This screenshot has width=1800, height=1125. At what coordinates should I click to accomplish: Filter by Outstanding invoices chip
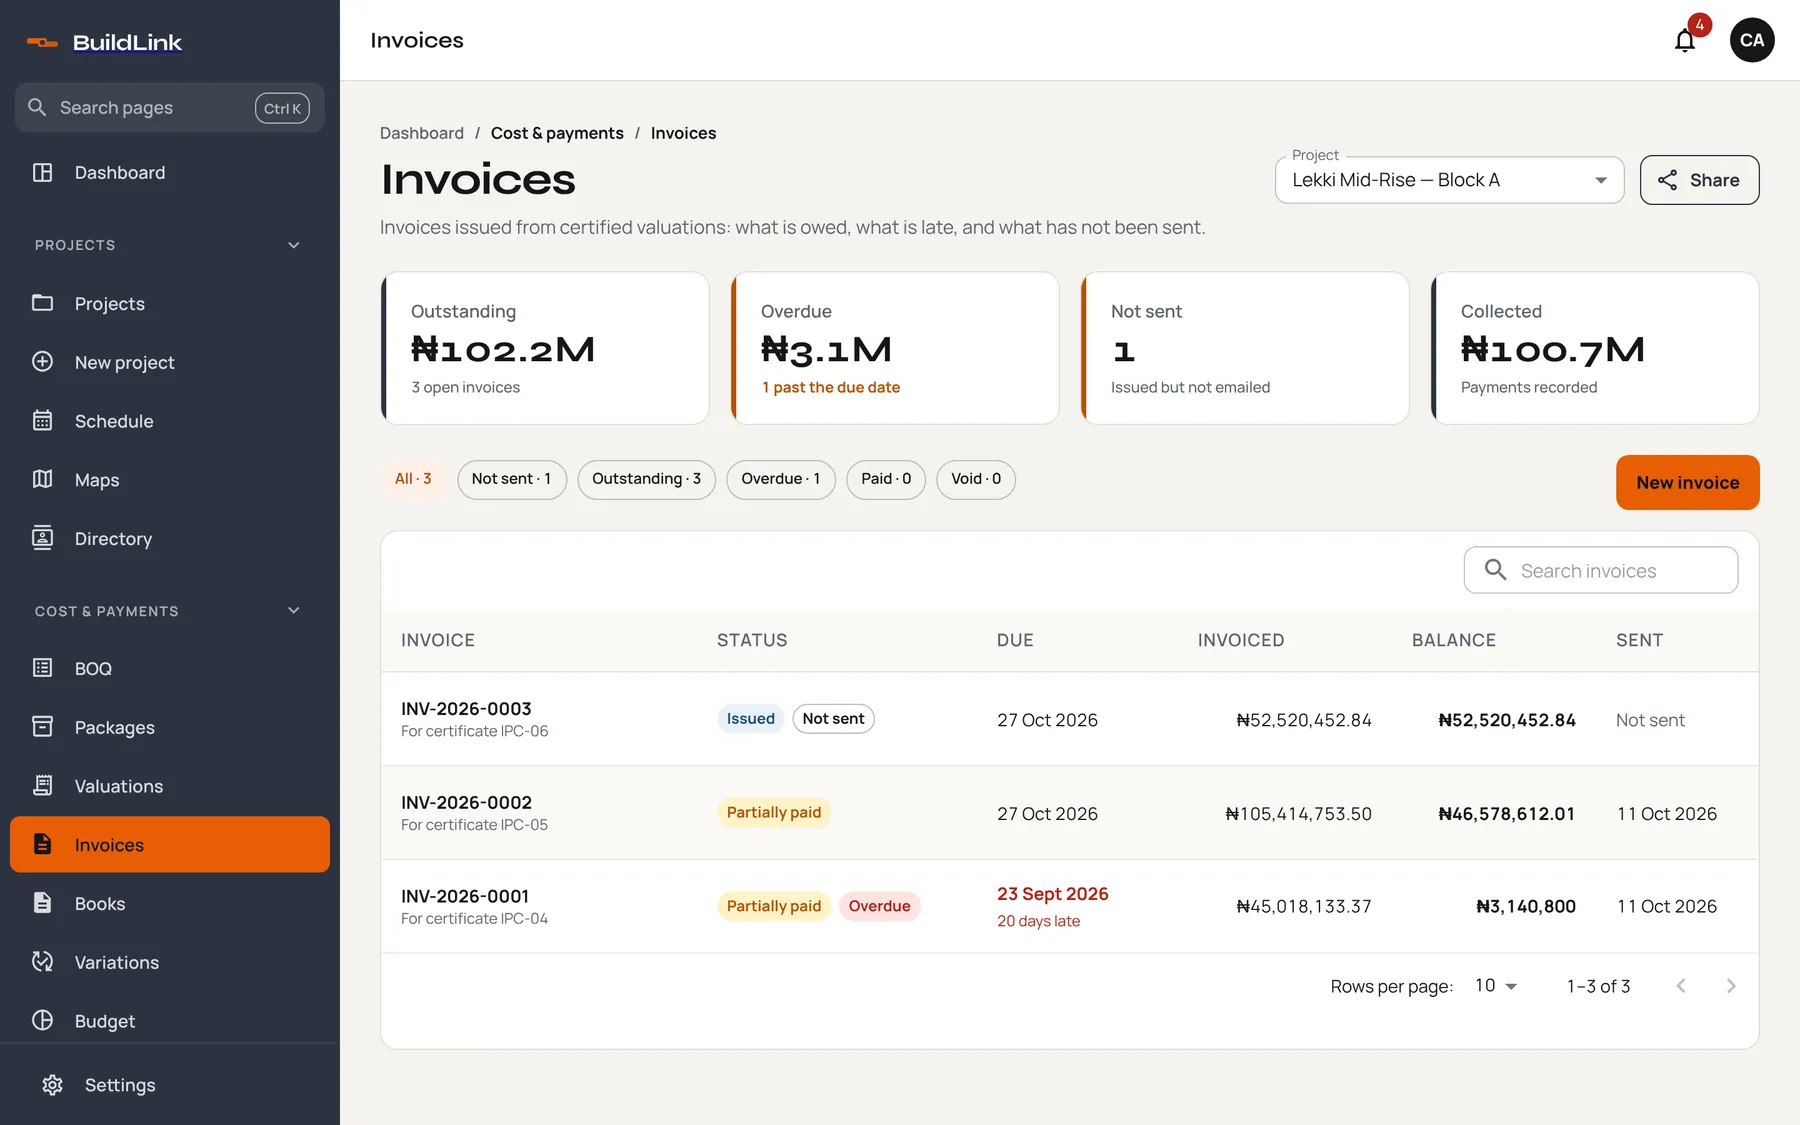(646, 479)
